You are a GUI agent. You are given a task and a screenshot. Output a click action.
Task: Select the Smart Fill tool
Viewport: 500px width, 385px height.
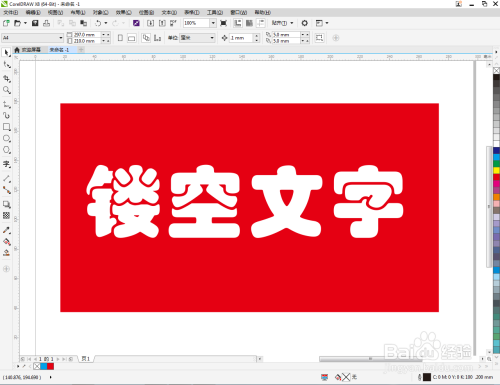tap(6, 253)
